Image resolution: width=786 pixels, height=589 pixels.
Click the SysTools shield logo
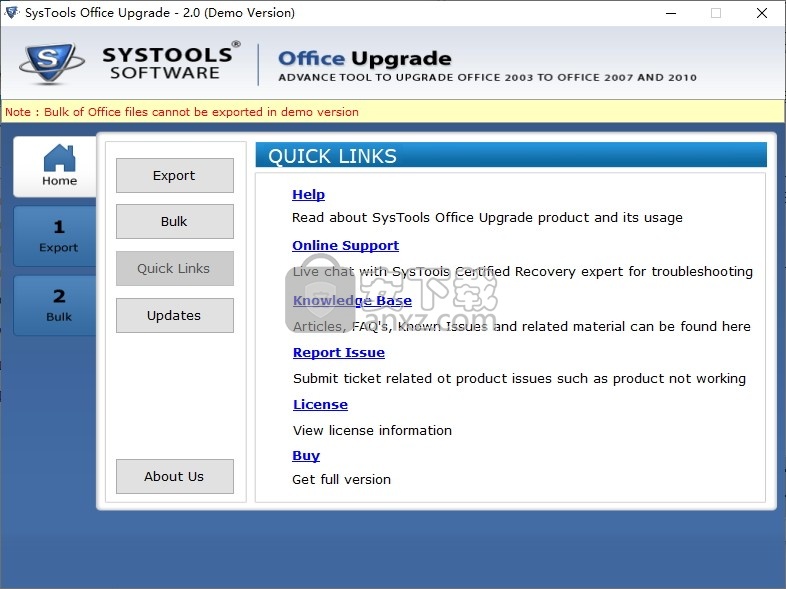(x=50, y=63)
